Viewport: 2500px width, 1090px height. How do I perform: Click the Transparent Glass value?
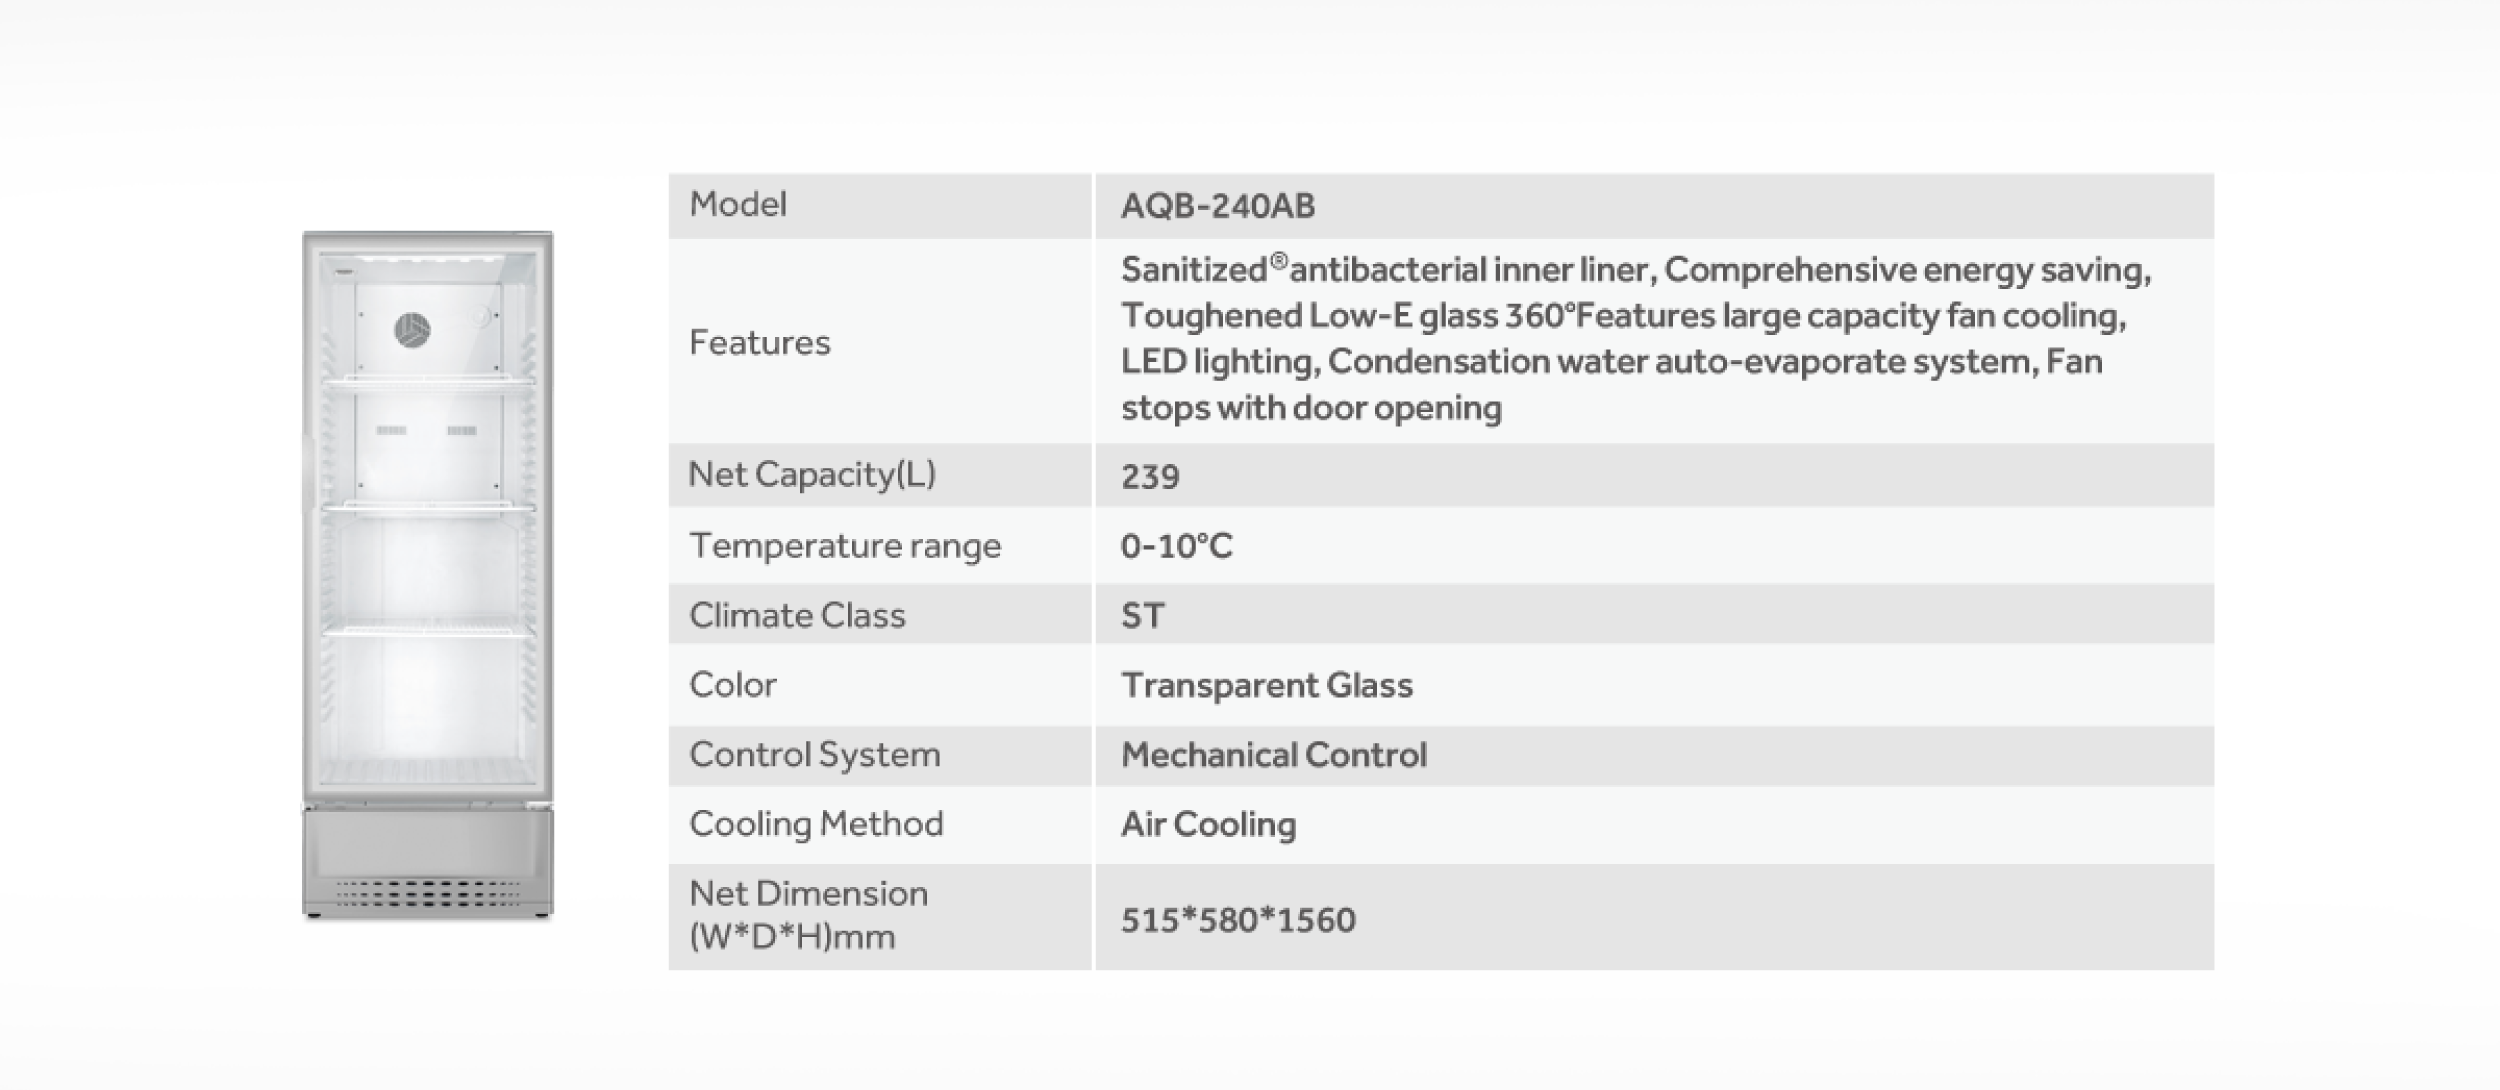point(1266,686)
